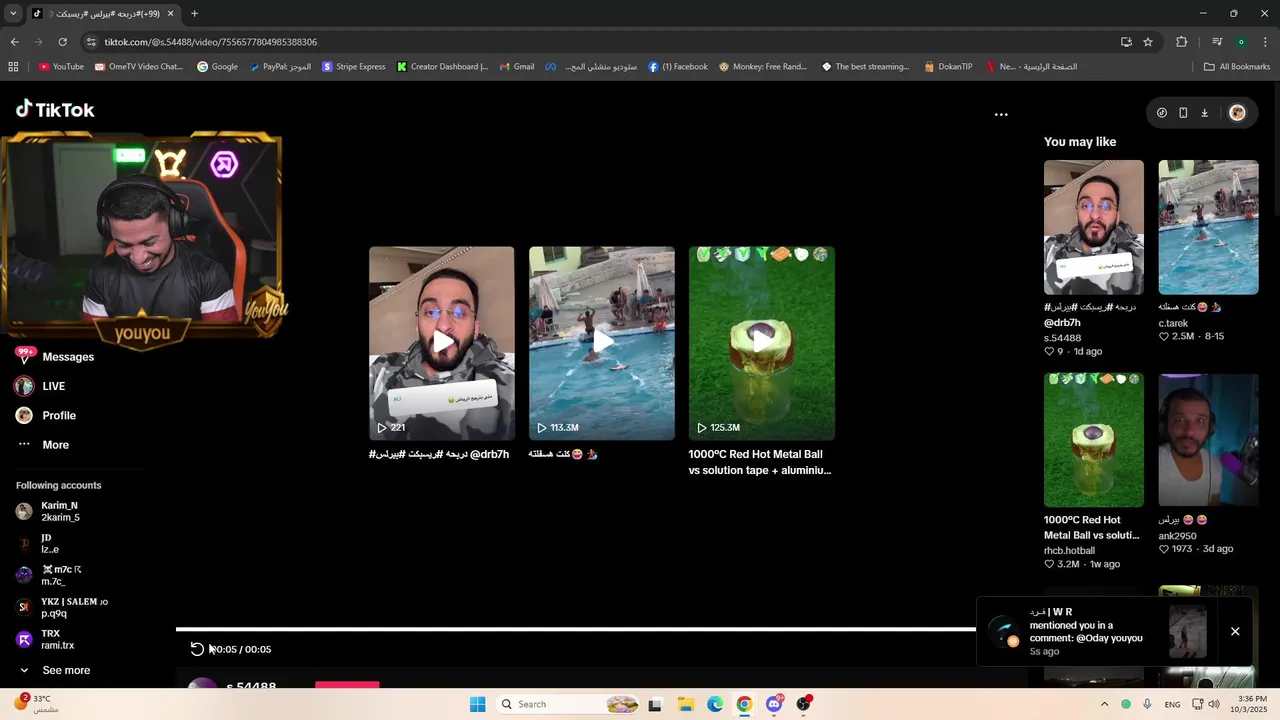Open Karim_N following account
Screen dimensions: 1280x720
click(60, 512)
